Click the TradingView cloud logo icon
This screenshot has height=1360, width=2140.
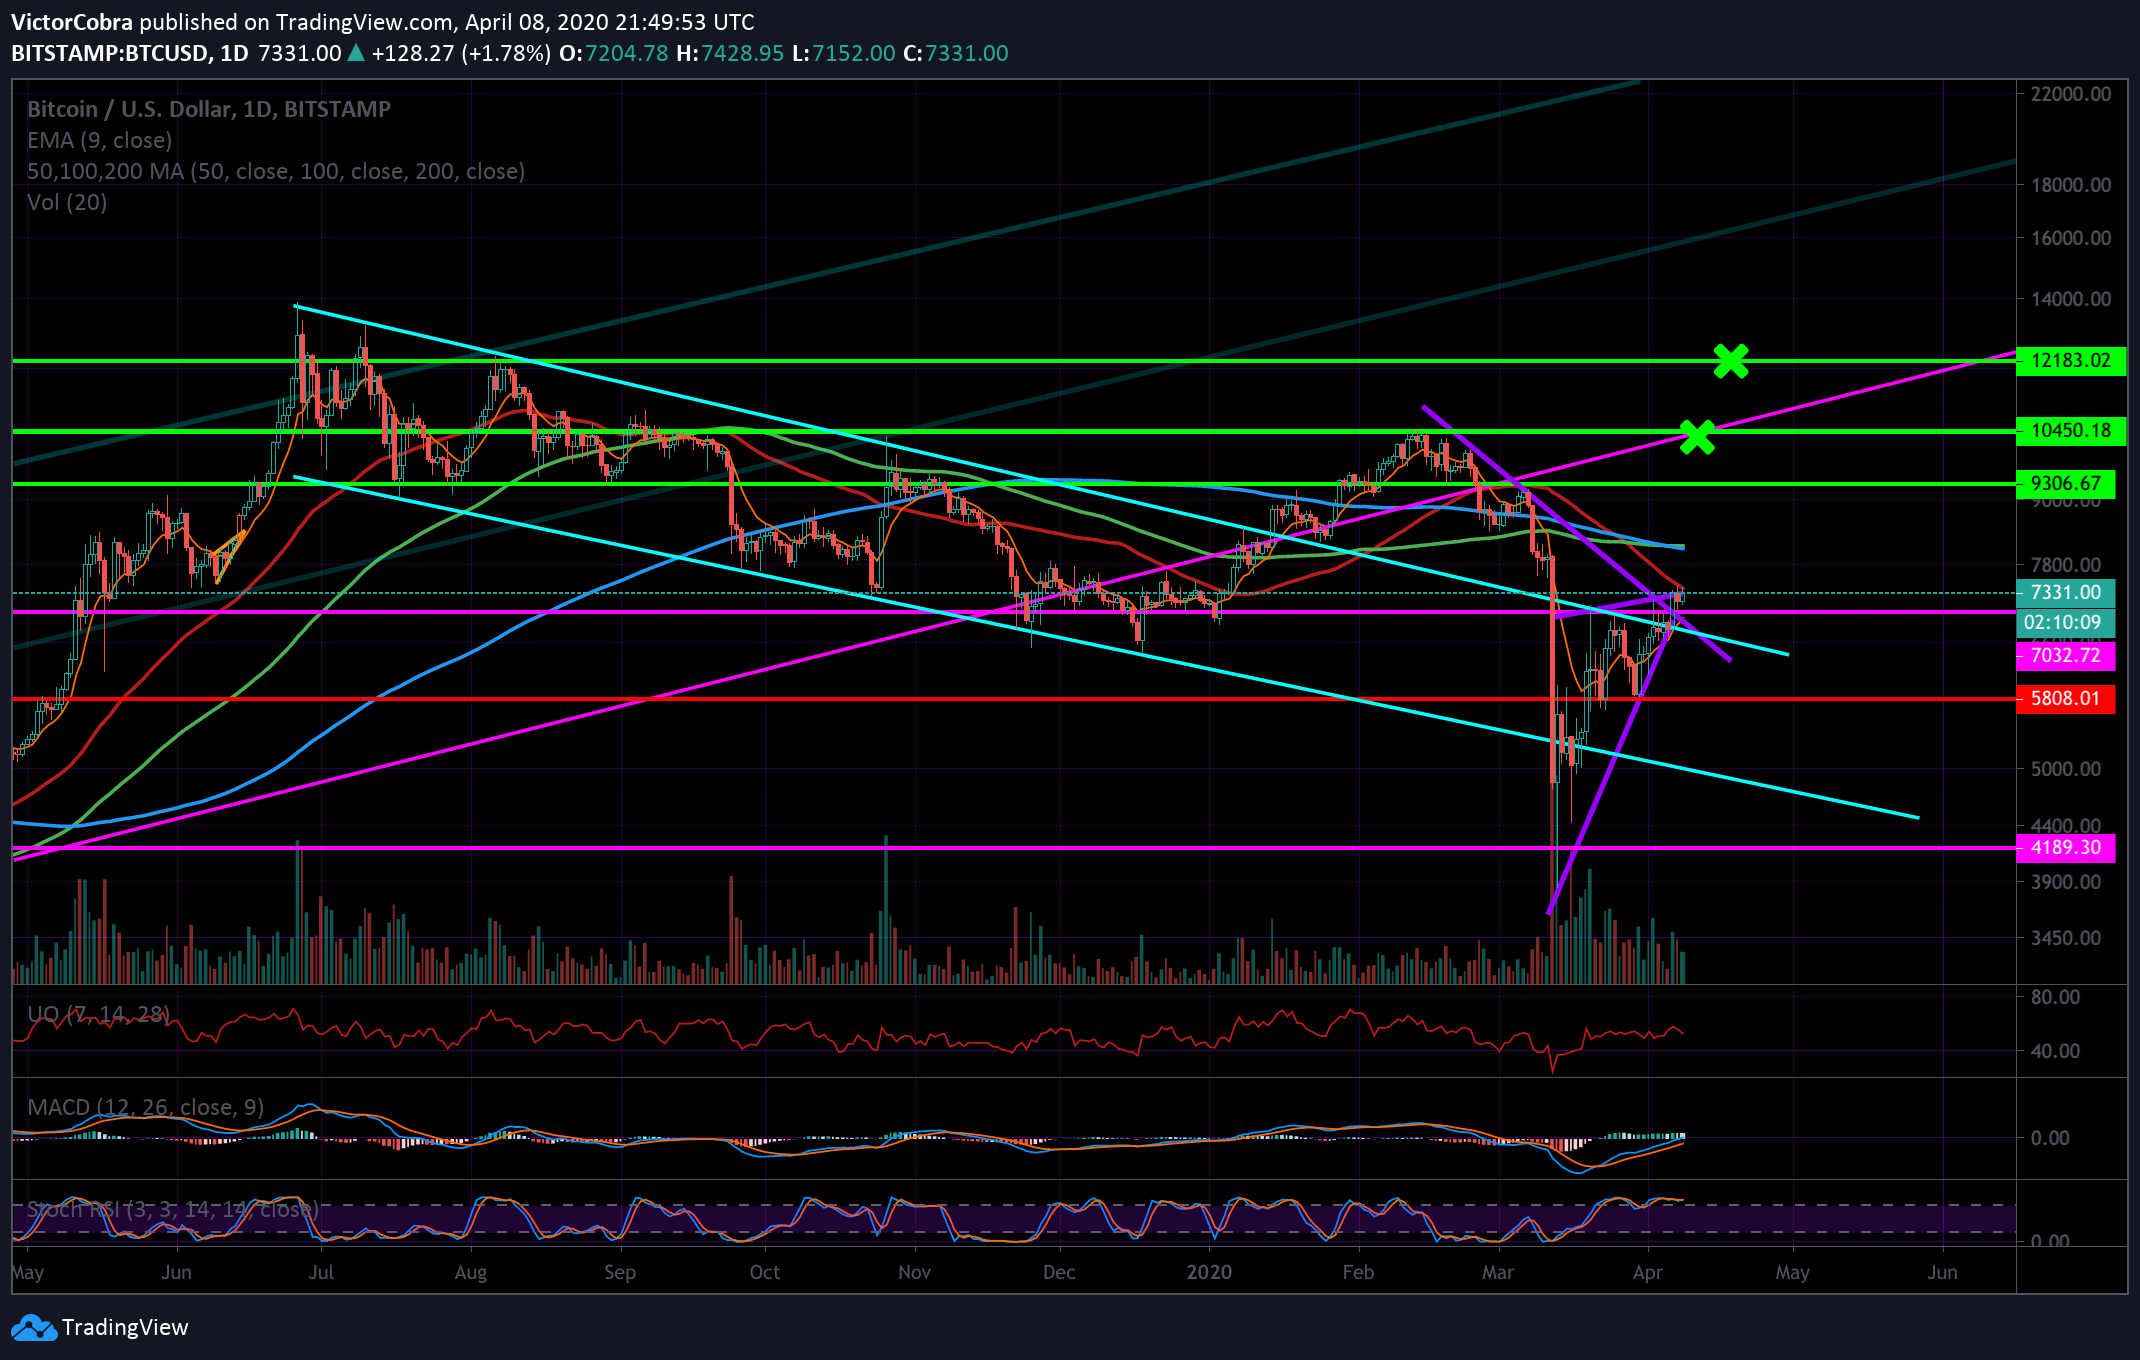tap(33, 1328)
